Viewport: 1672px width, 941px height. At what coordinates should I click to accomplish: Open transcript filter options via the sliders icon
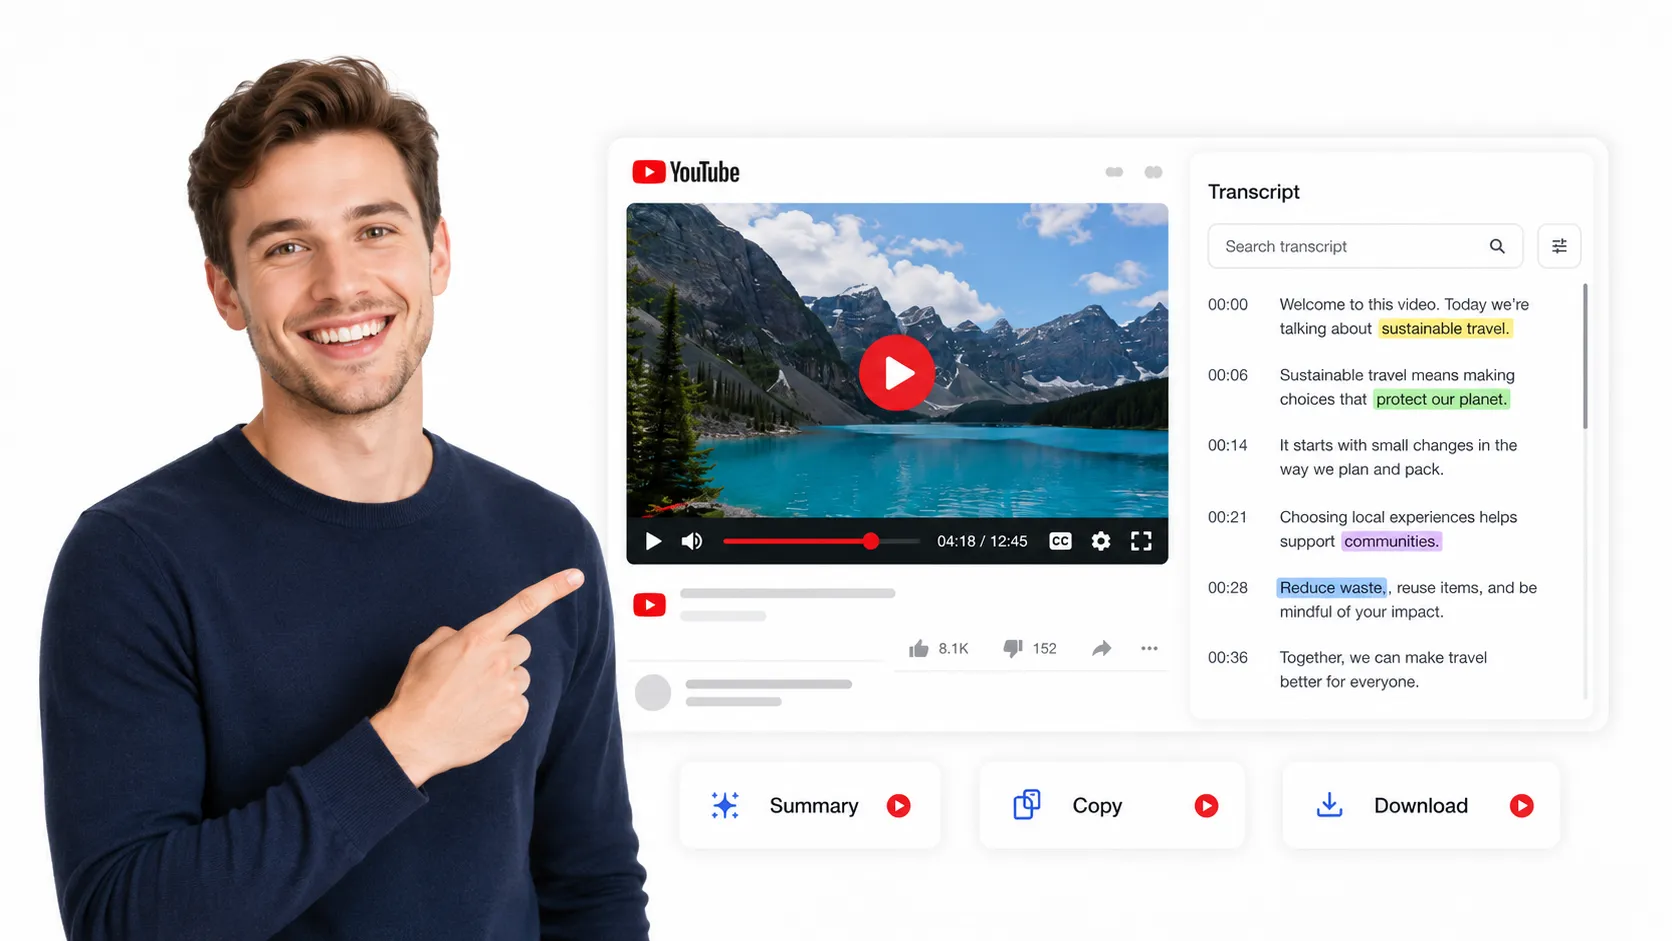pyautogui.click(x=1559, y=246)
